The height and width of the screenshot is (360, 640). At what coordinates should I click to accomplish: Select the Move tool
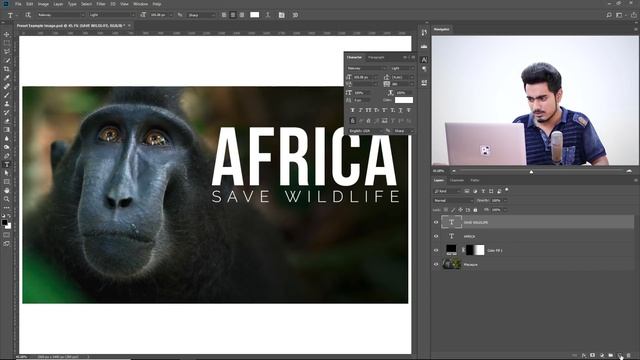[7, 34]
